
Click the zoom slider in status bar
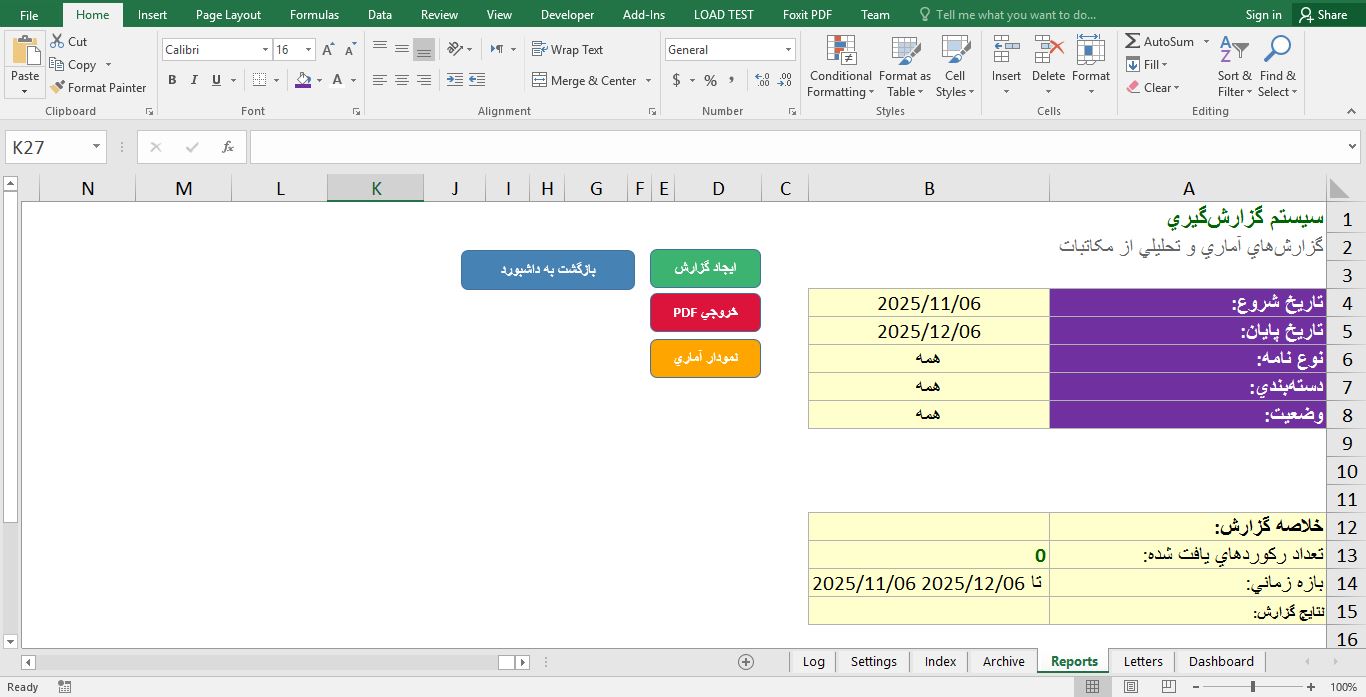[x=1253, y=687]
